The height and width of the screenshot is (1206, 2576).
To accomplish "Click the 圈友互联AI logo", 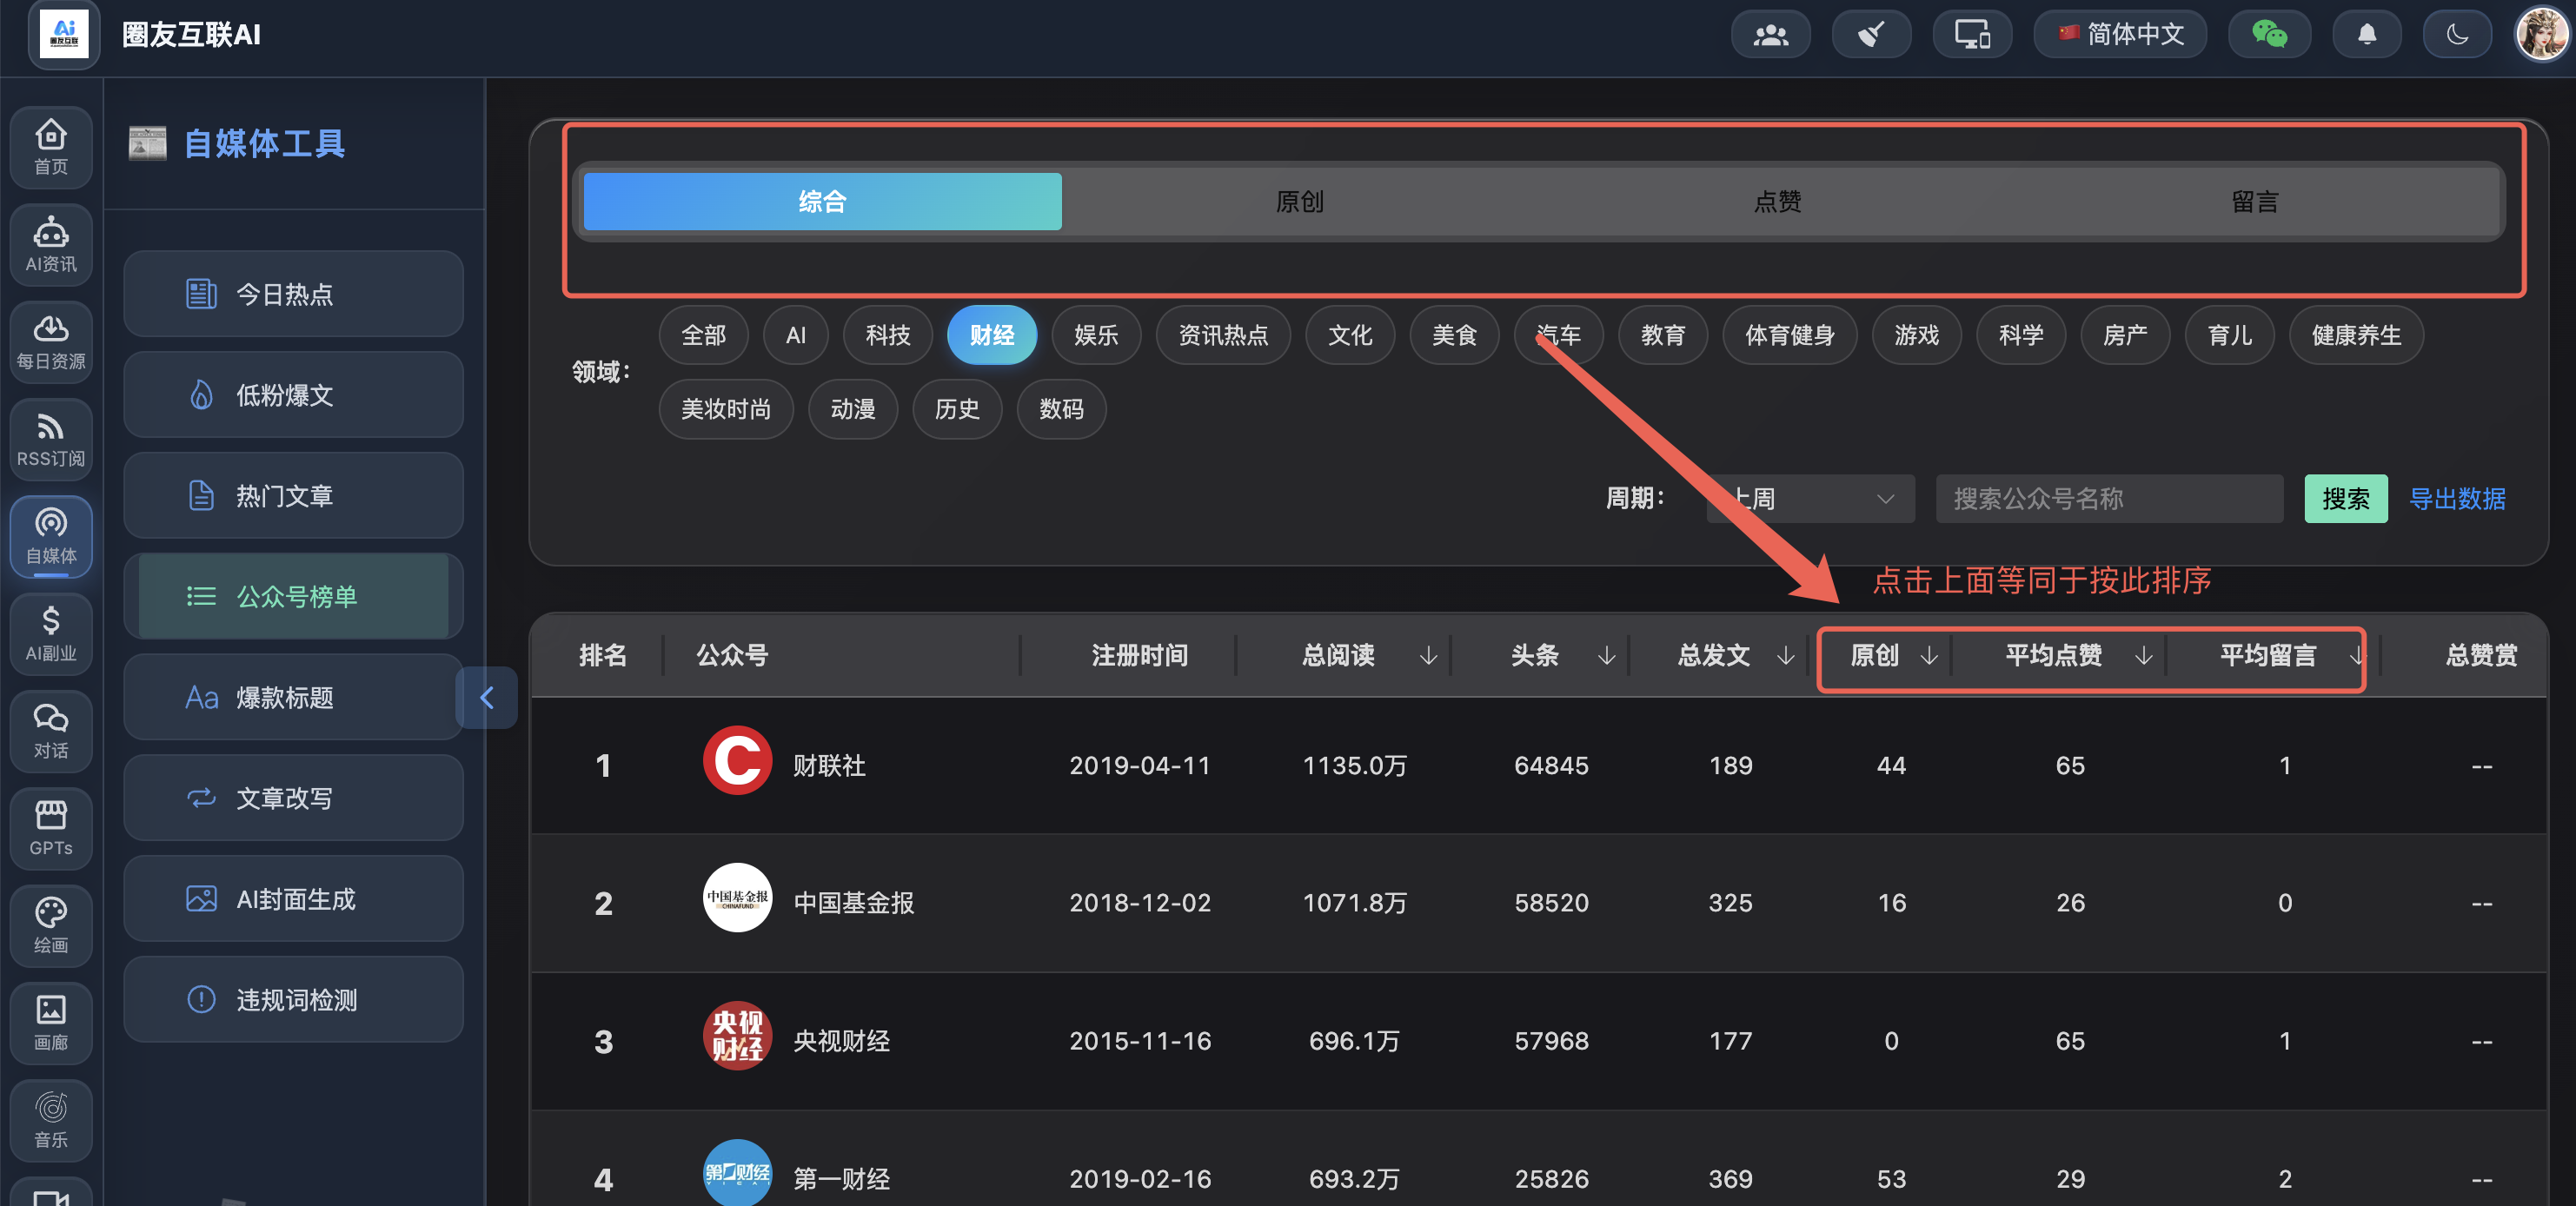I will click(x=64, y=35).
